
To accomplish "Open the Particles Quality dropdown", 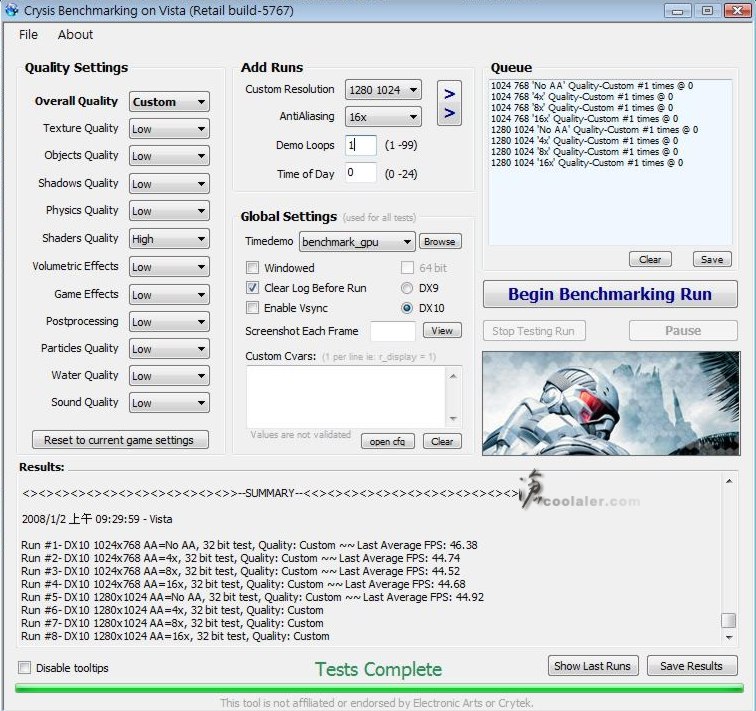I will point(169,349).
